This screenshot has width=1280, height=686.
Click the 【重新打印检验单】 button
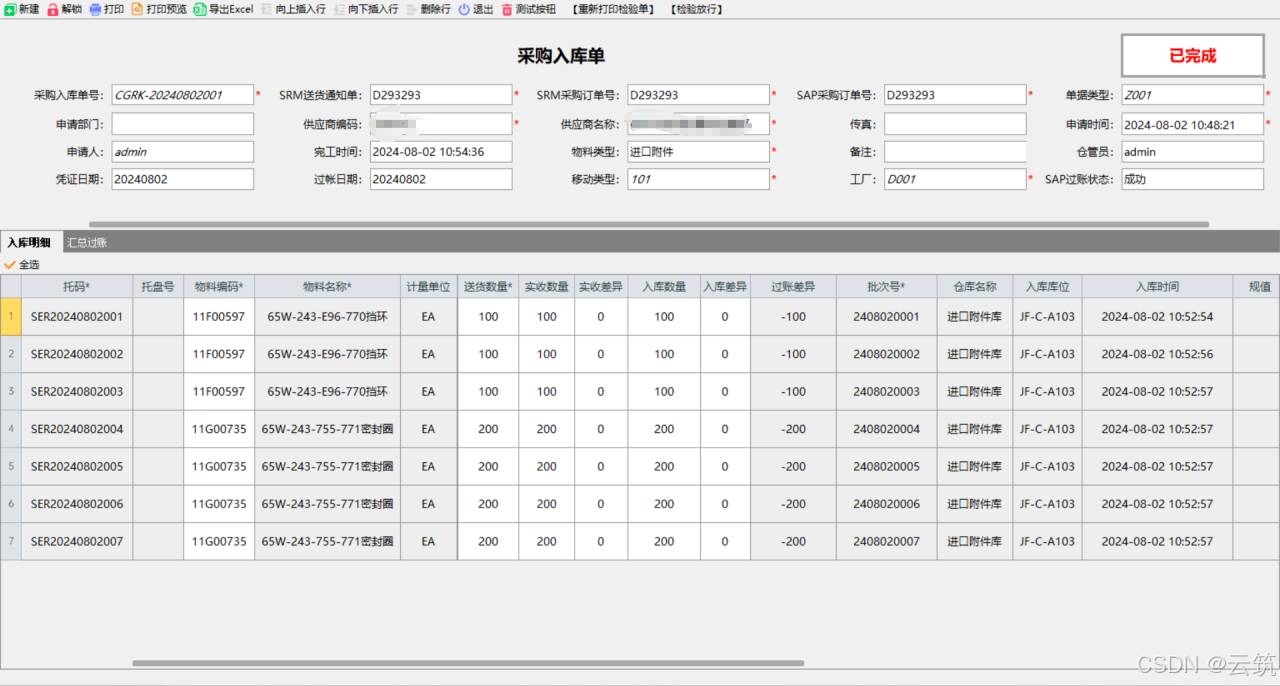[613, 9]
